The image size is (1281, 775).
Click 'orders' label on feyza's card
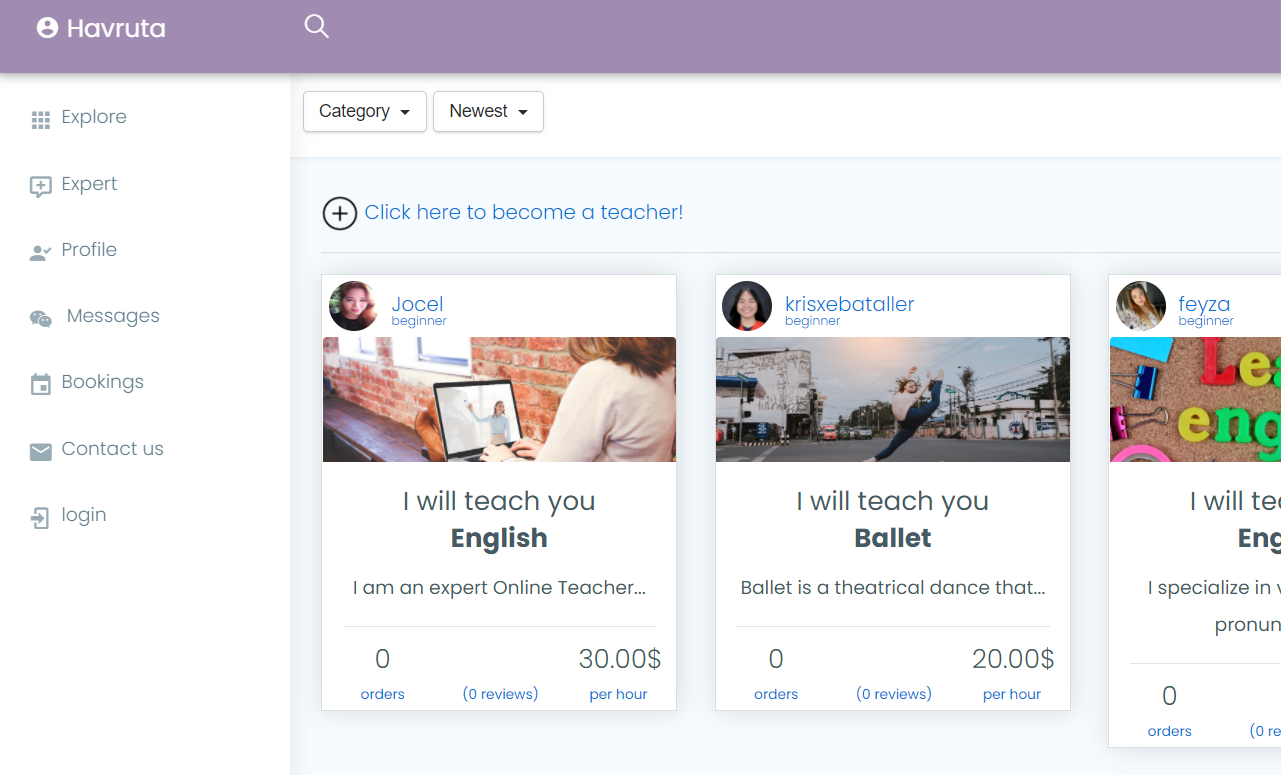coord(1170,731)
